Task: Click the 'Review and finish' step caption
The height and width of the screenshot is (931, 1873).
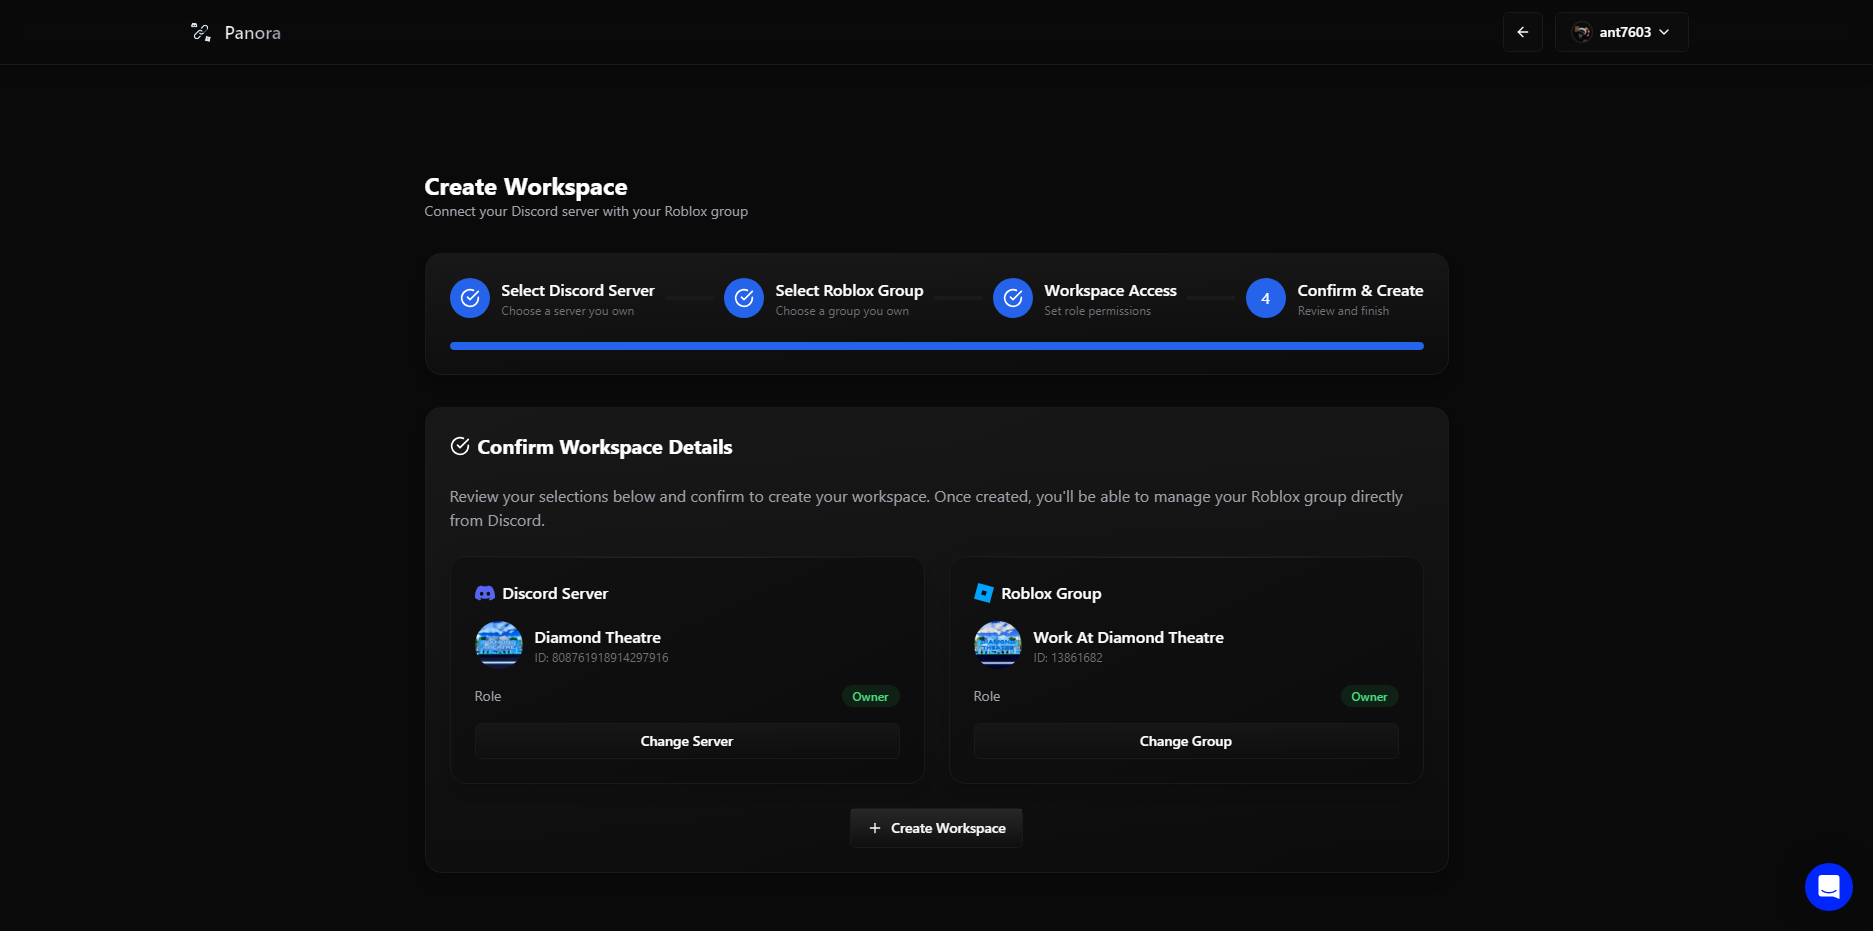Action: [1343, 311]
